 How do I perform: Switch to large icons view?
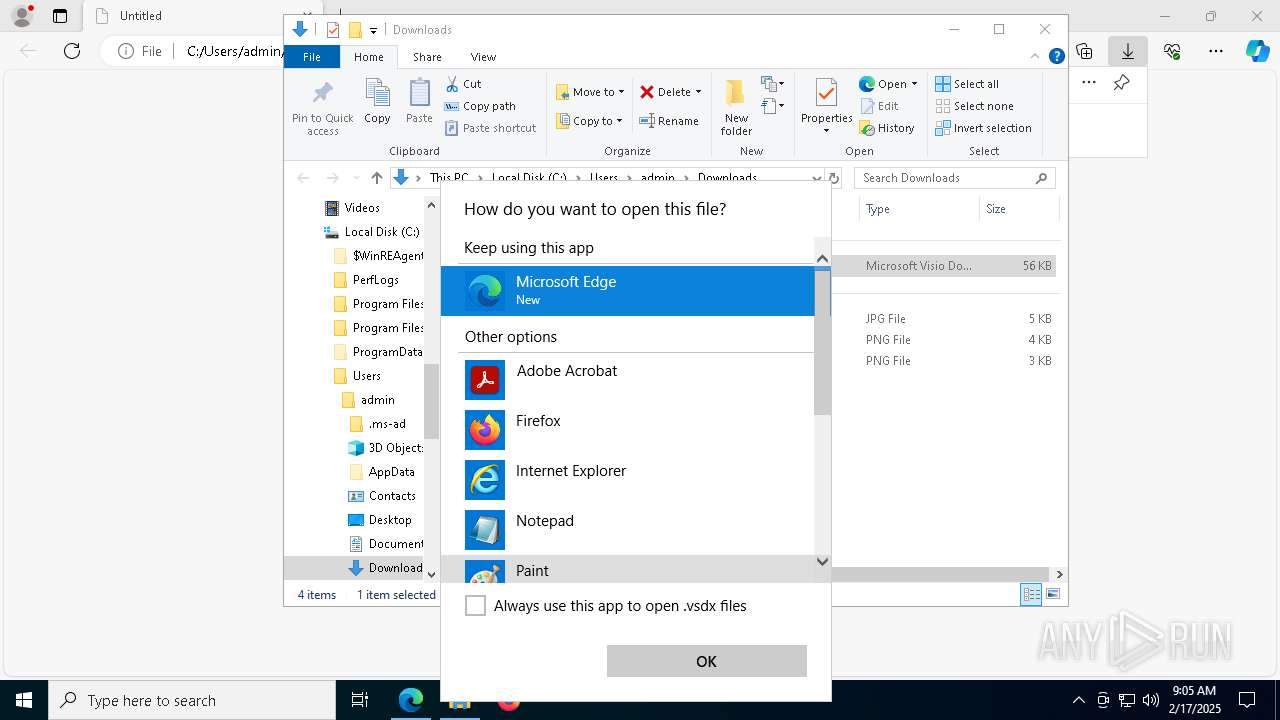[x=1052, y=594]
